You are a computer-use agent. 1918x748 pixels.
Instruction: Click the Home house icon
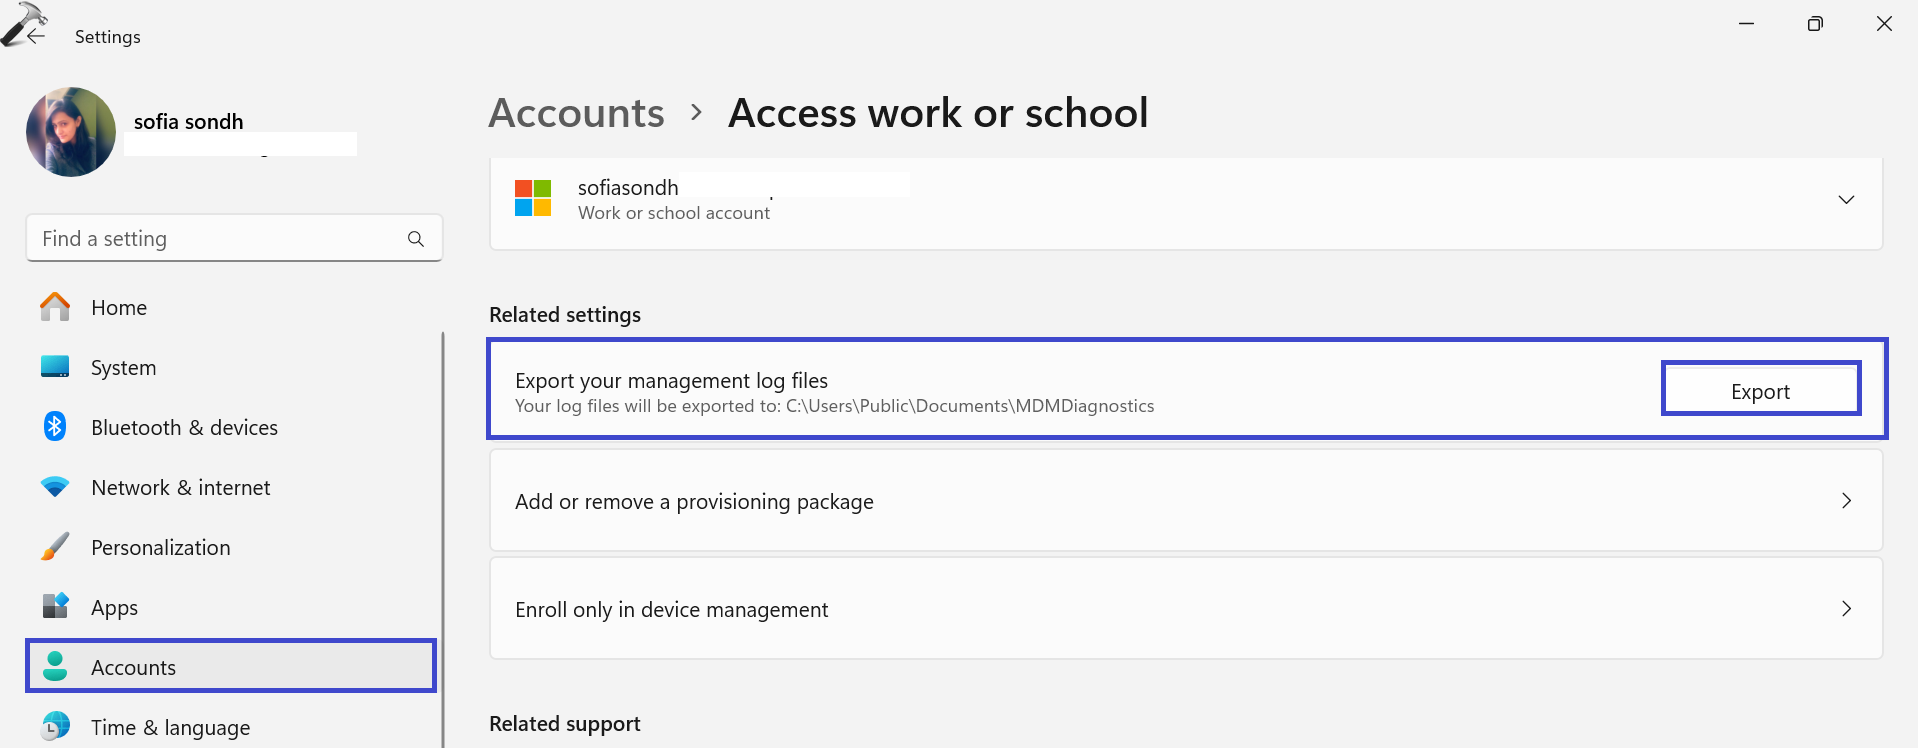click(55, 307)
